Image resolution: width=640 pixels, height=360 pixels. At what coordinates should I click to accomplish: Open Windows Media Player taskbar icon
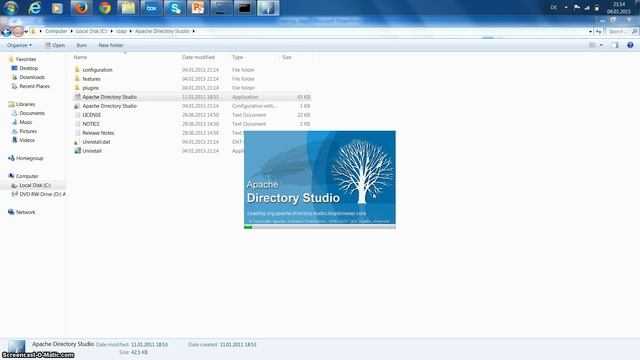pos(57,8)
